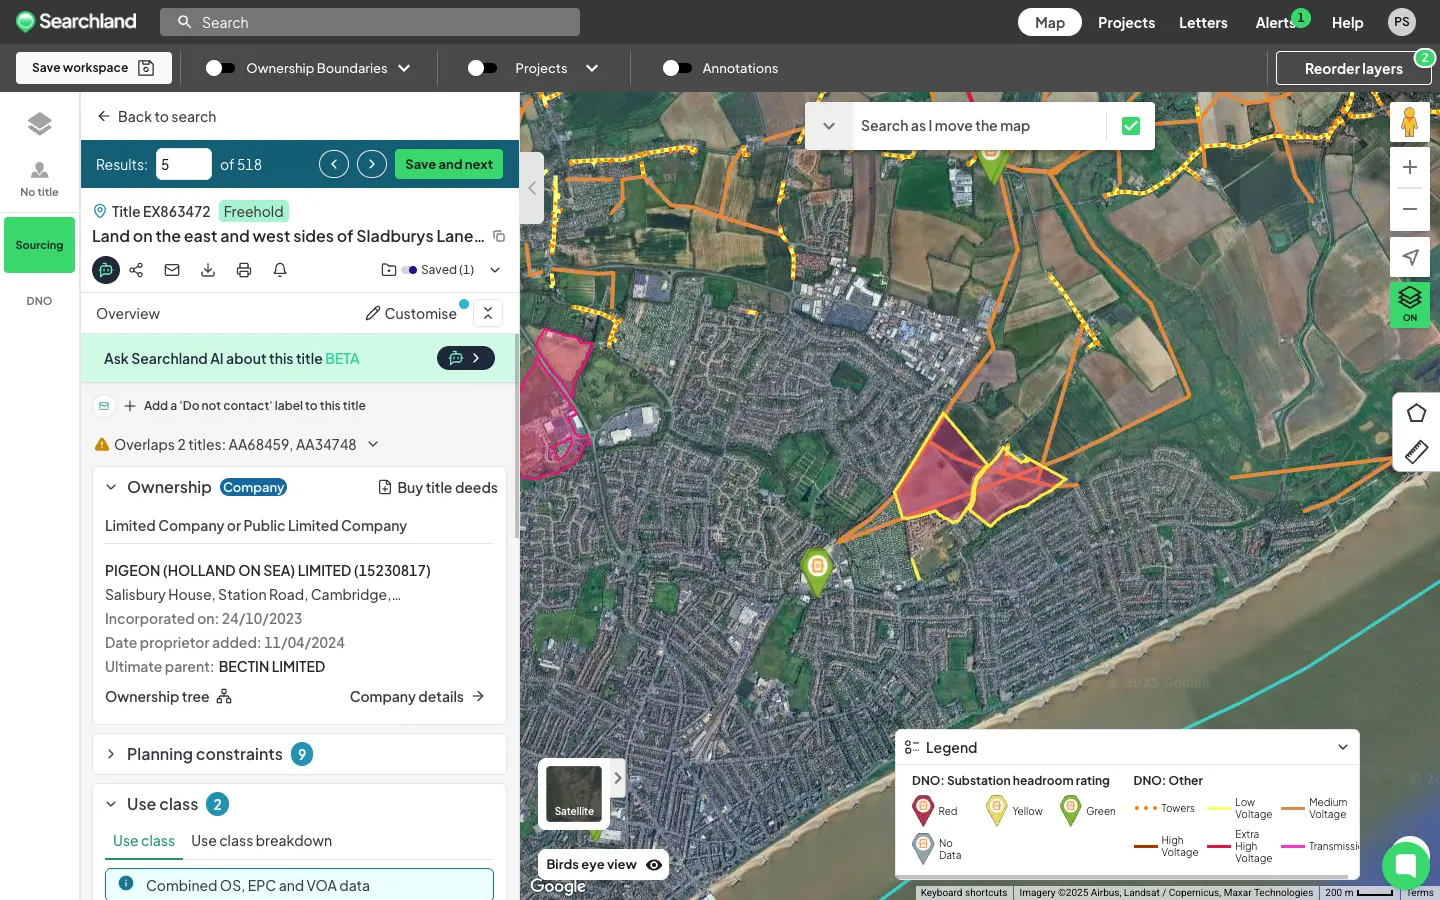Screen dimensions: 1440x900
Task: Expand the Overlaps 2 titles section
Action: pyautogui.click(x=372, y=444)
